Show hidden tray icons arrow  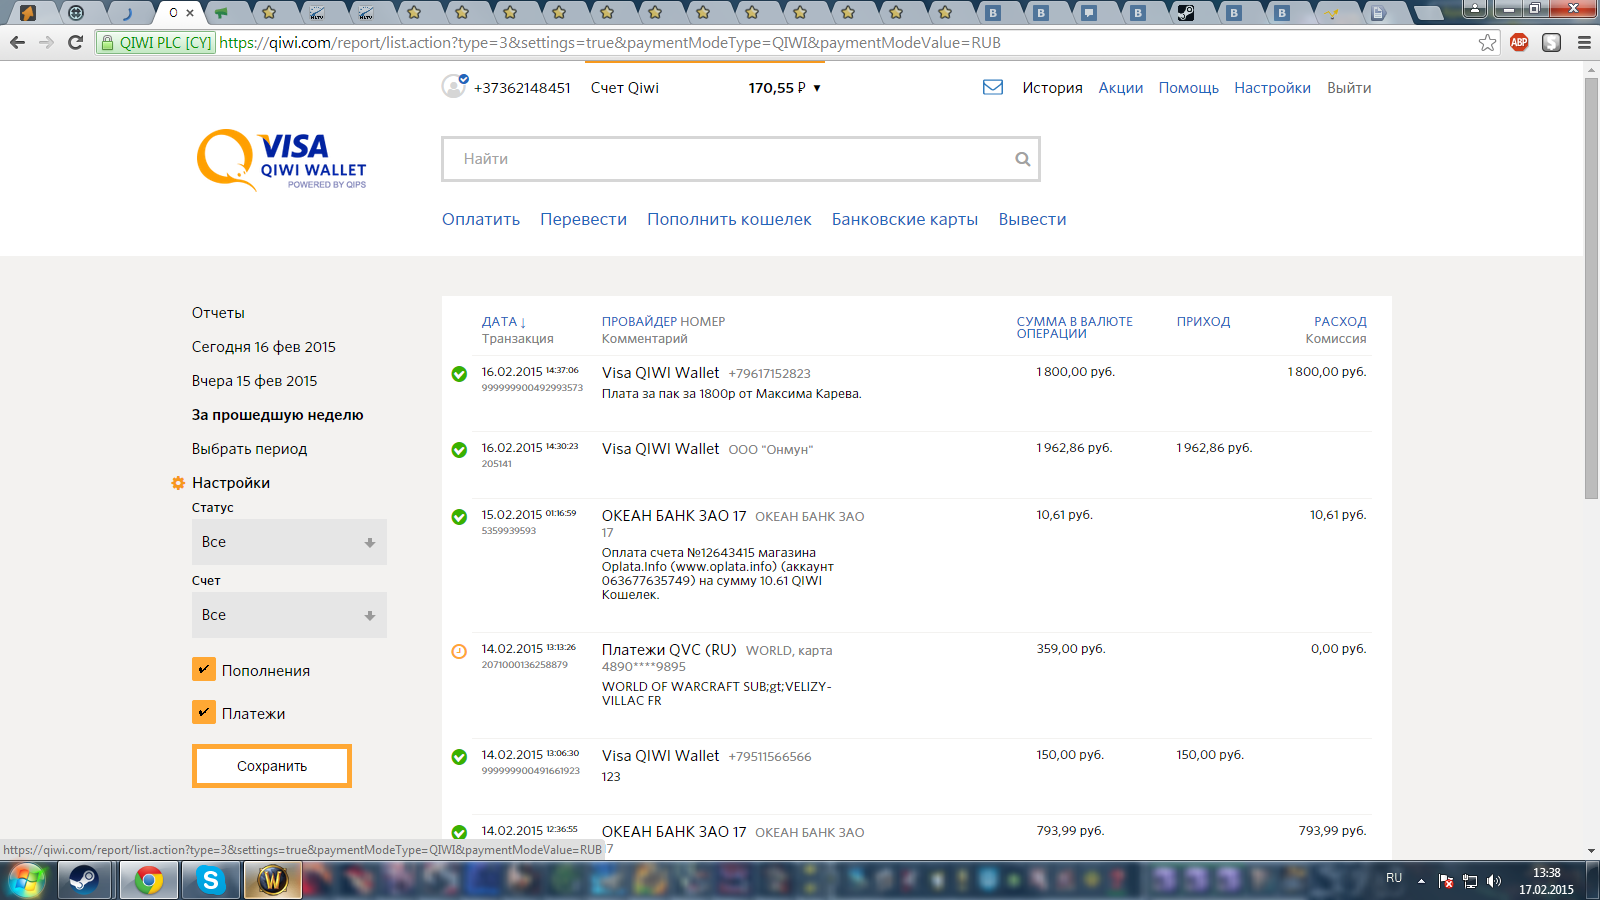[x=1421, y=881]
